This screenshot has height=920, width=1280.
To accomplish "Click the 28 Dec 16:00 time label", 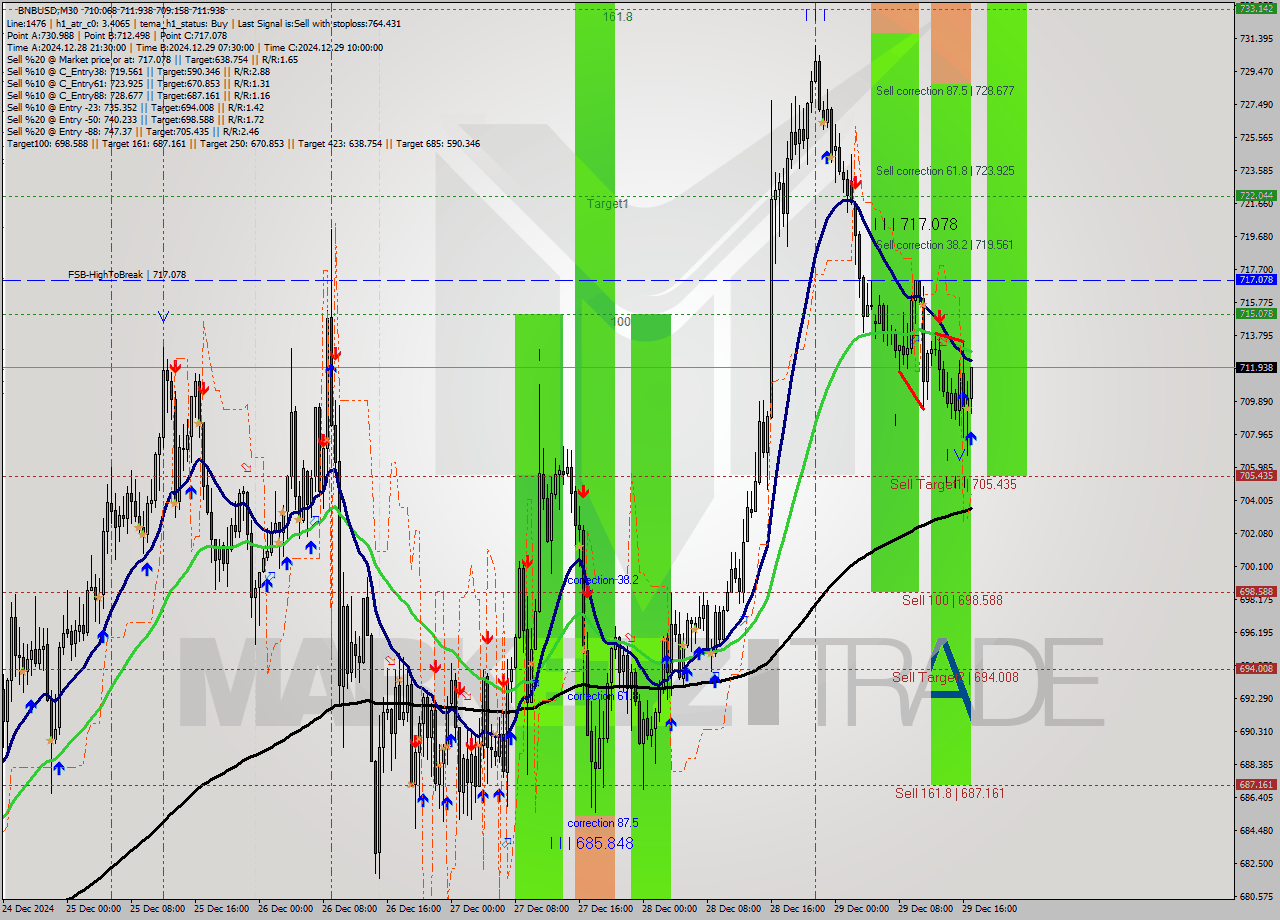I will [797, 909].
